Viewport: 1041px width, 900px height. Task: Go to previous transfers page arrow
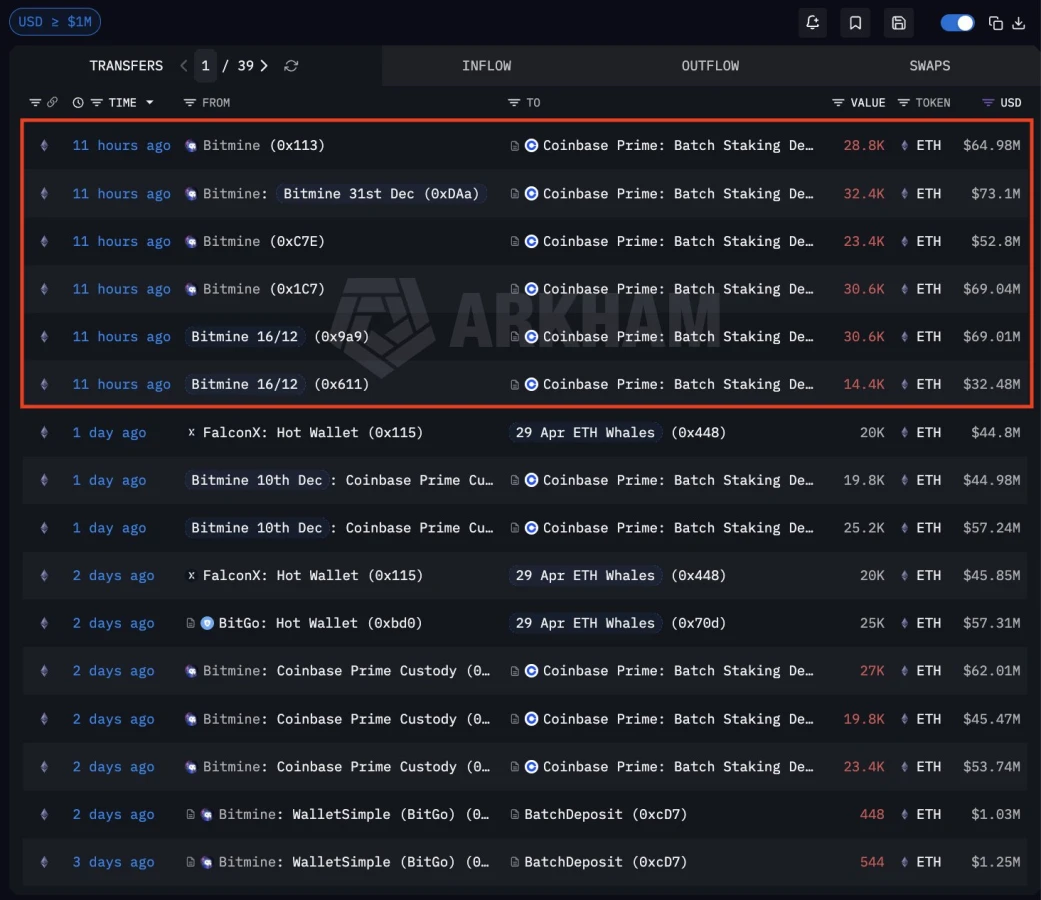point(184,66)
